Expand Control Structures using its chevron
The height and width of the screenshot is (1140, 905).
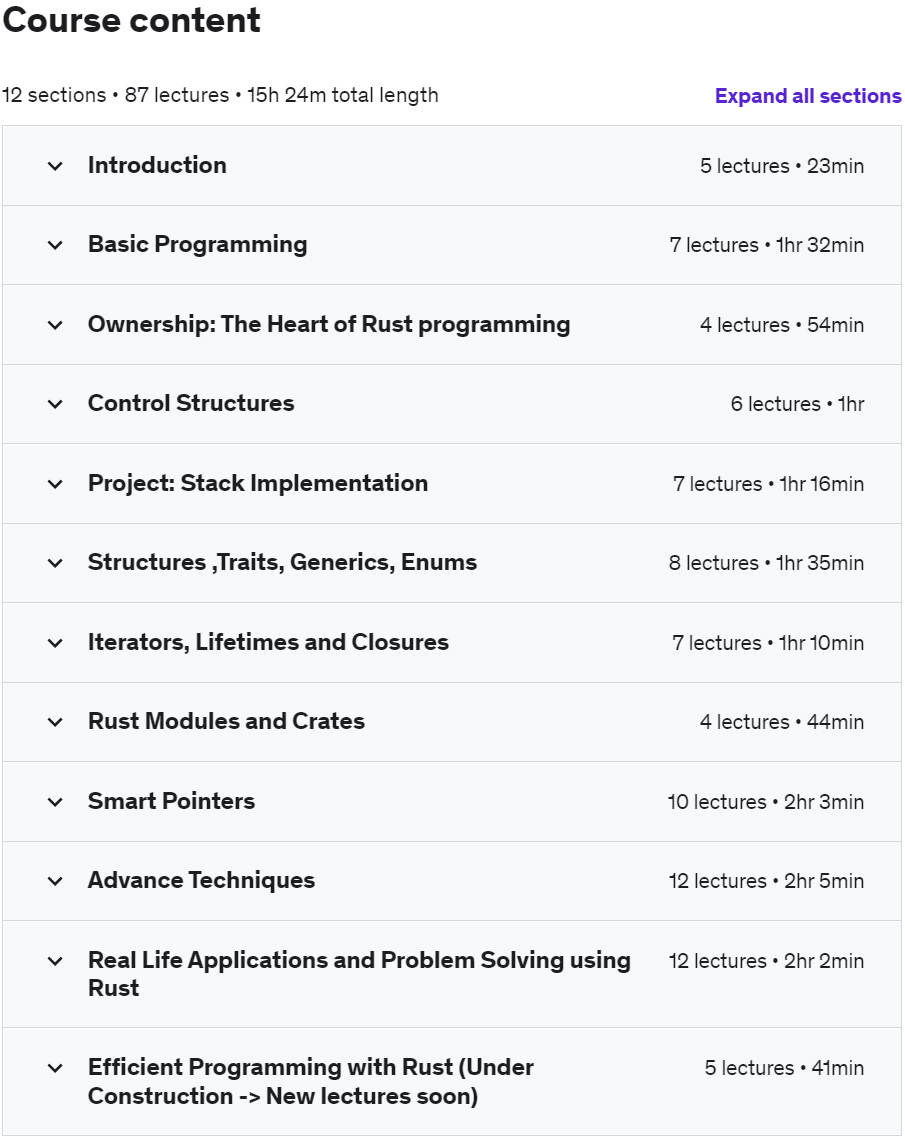[x=55, y=404]
